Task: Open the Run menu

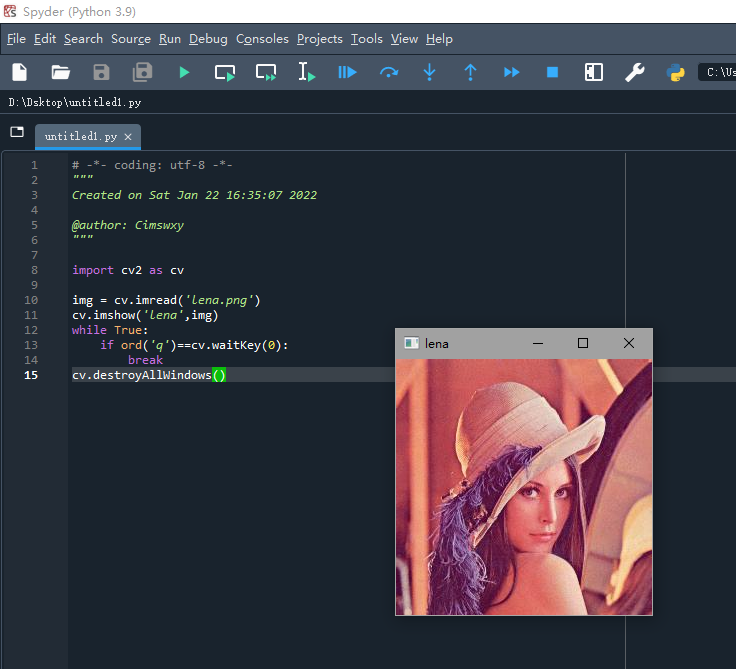Action: 170,39
